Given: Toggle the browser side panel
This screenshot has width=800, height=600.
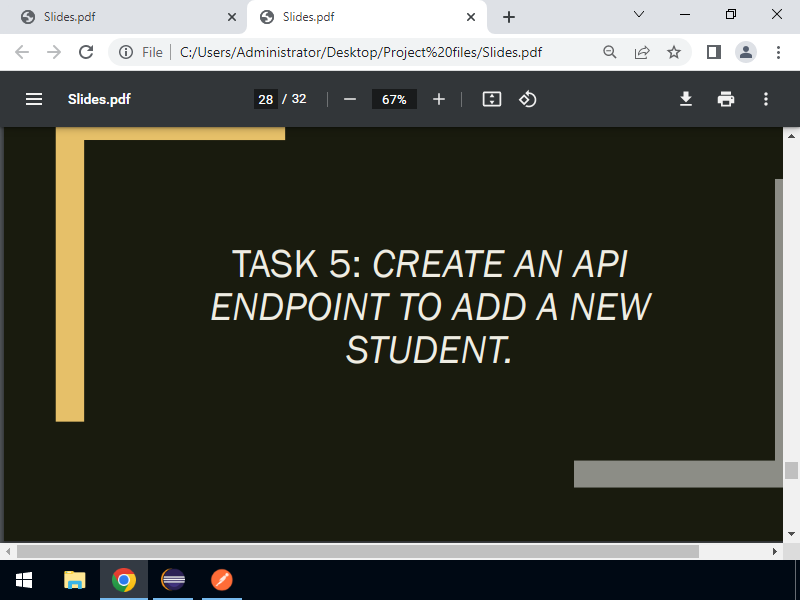Looking at the screenshot, I should [714, 52].
